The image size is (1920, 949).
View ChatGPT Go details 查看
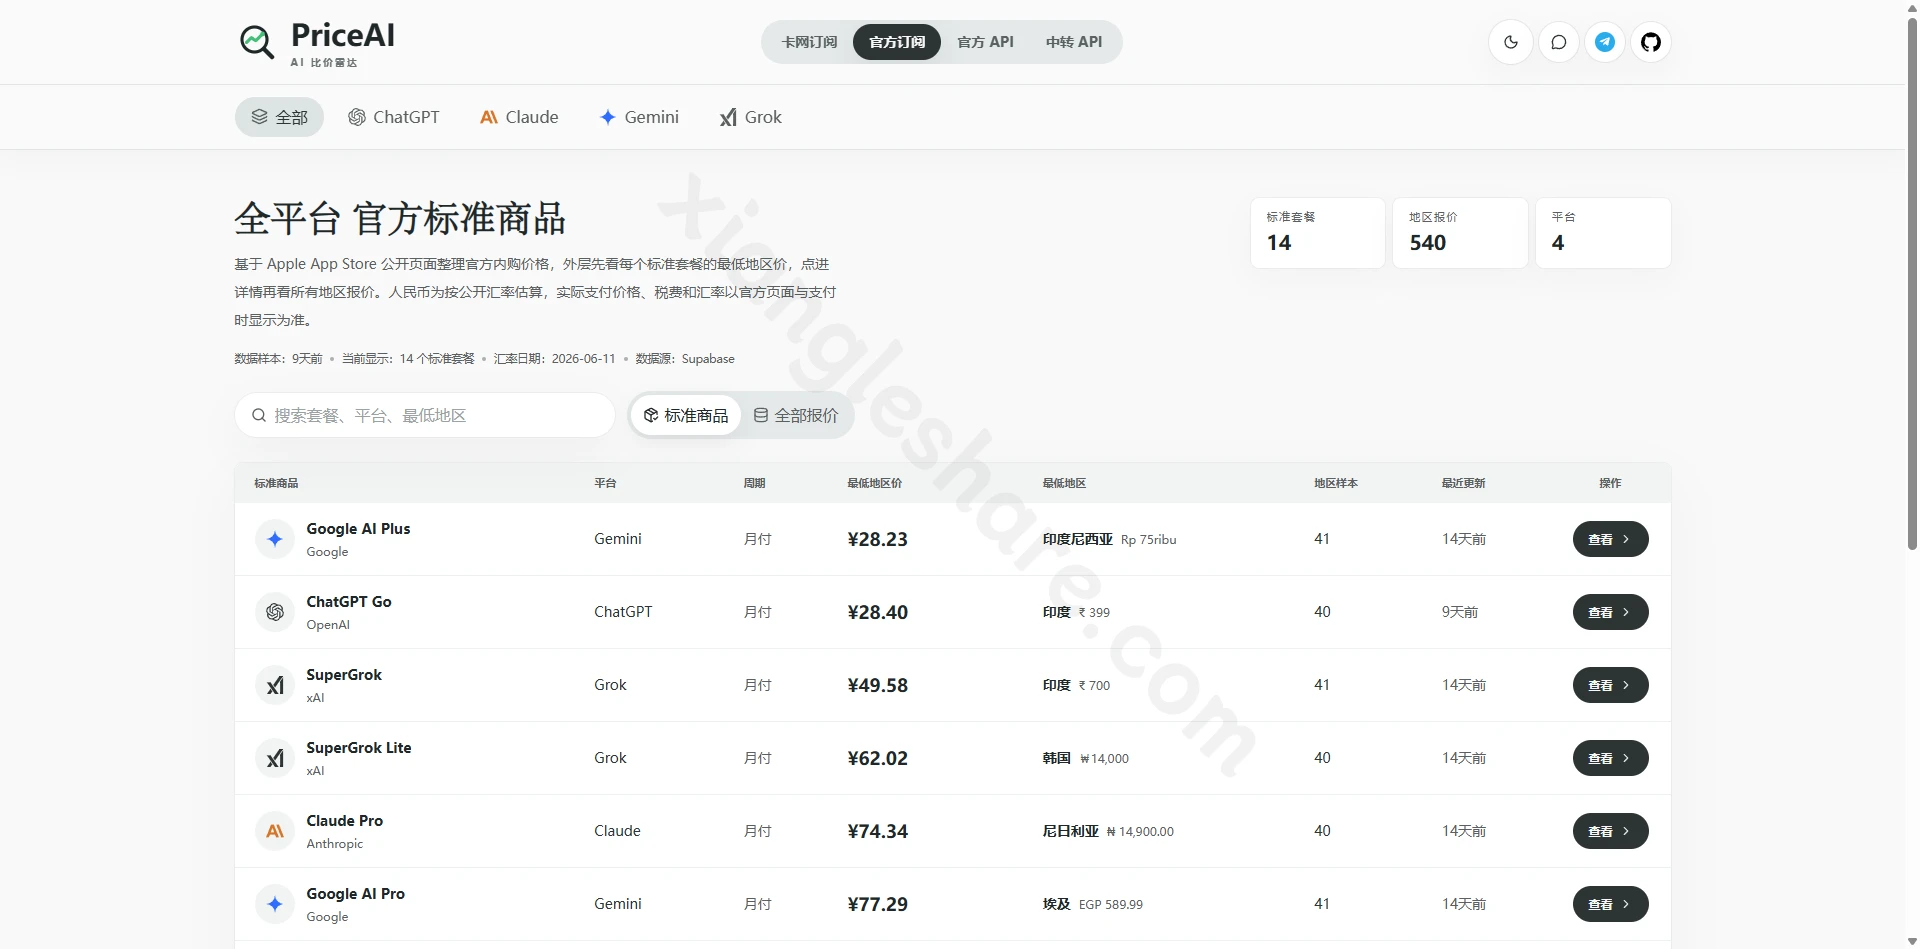(x=1610, y=612)
